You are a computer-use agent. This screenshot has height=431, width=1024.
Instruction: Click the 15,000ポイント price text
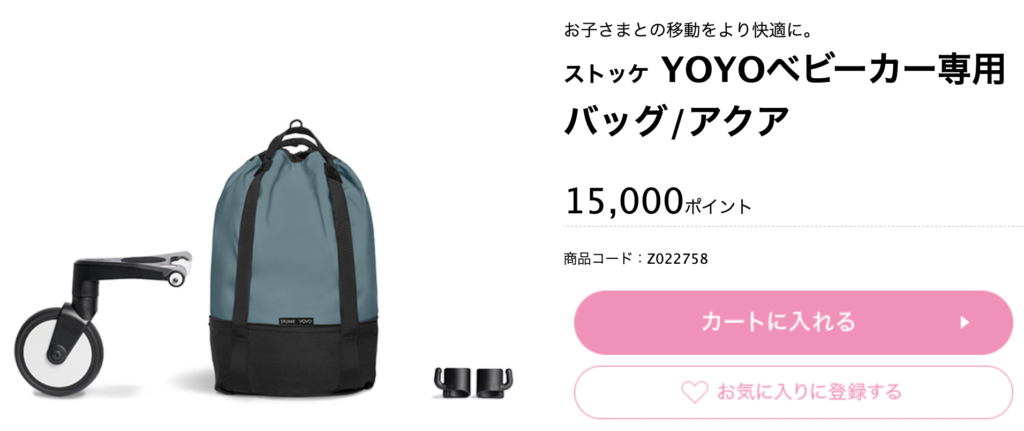coord(658,202)
